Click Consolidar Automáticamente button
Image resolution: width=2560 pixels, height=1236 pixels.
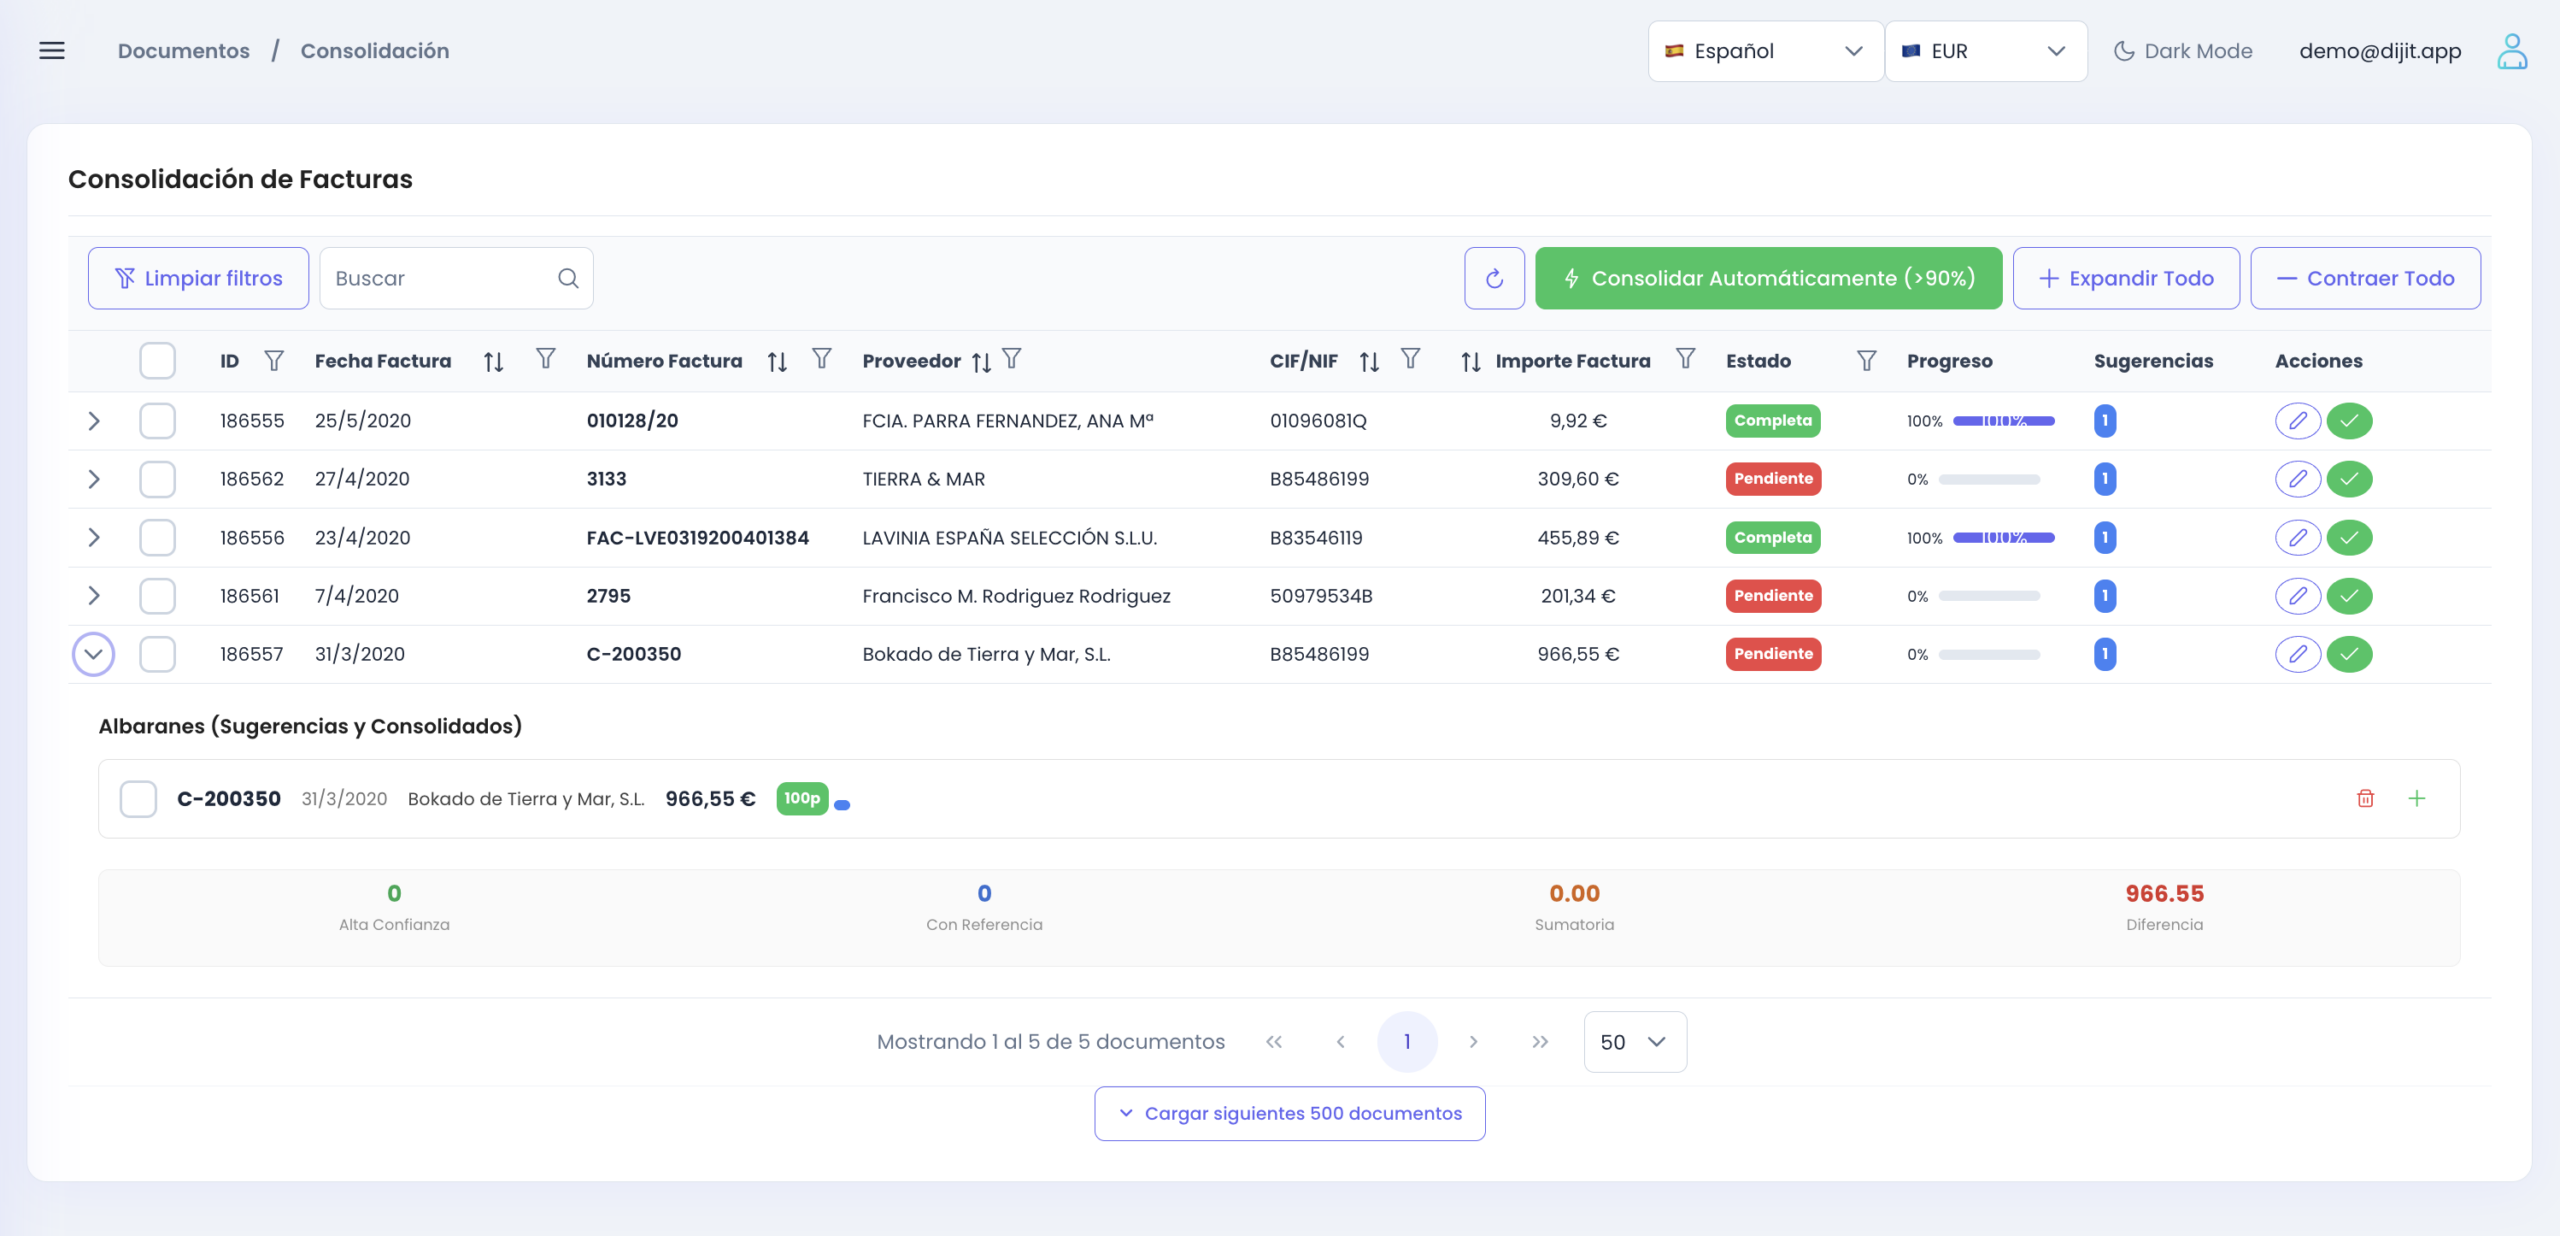point(1767,278)
